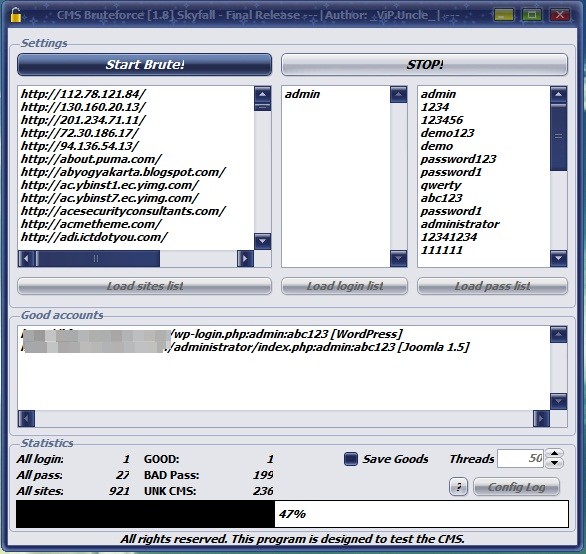Minimize the CMS Bruteforce window
Image resolution: width=586 pixels, height=554 pixels.
[504, 15]
